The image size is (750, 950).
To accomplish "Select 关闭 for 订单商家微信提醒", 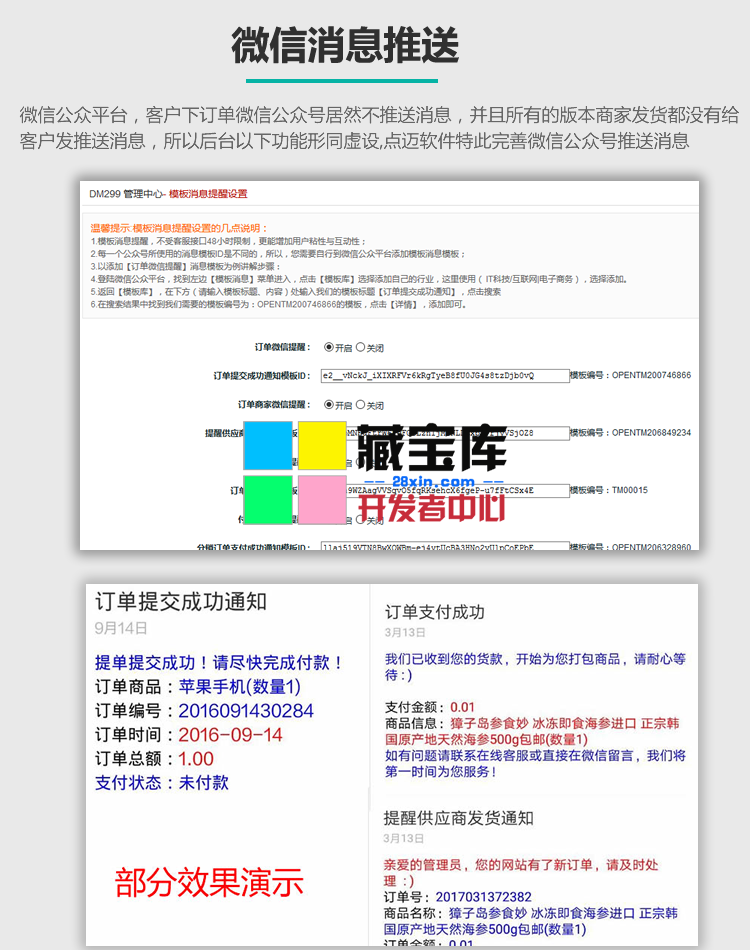I will [x=360, y=405].
